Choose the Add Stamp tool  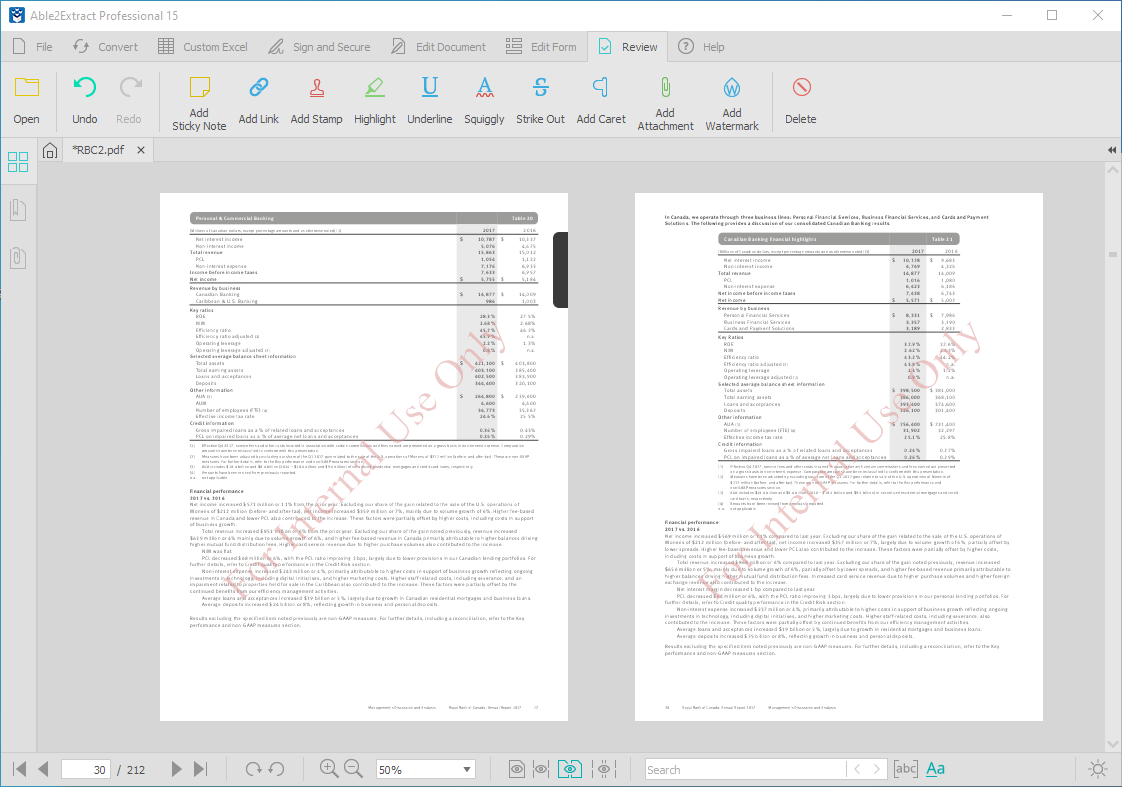pos(316,102)
